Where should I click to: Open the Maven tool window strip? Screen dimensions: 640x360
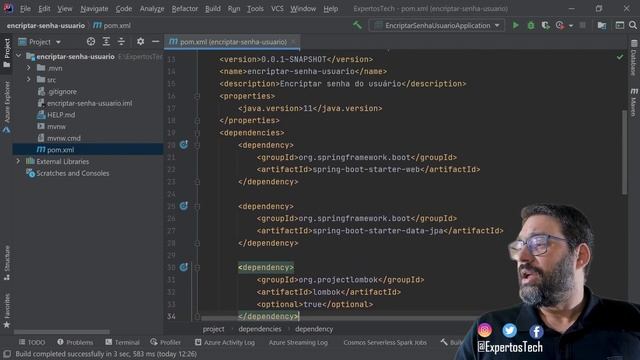click(x=634, y=102)
